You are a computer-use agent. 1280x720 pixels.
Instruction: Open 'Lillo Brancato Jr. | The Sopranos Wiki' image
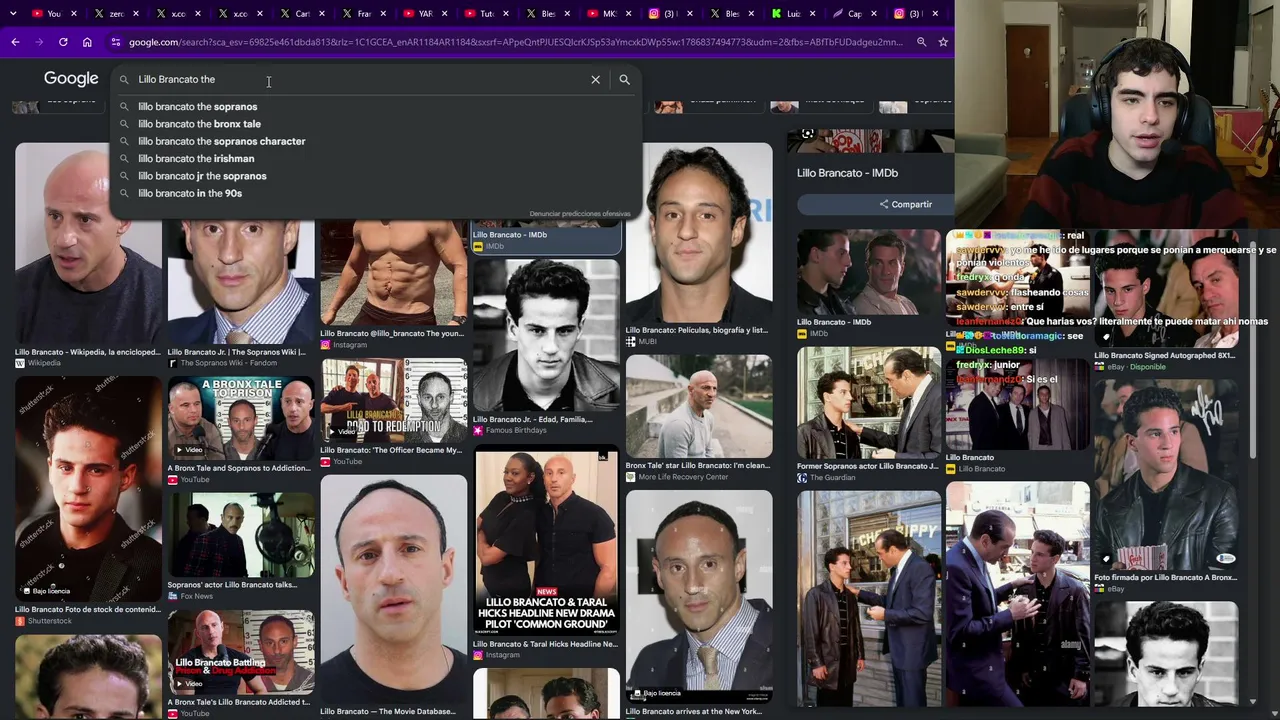[240, 282]
